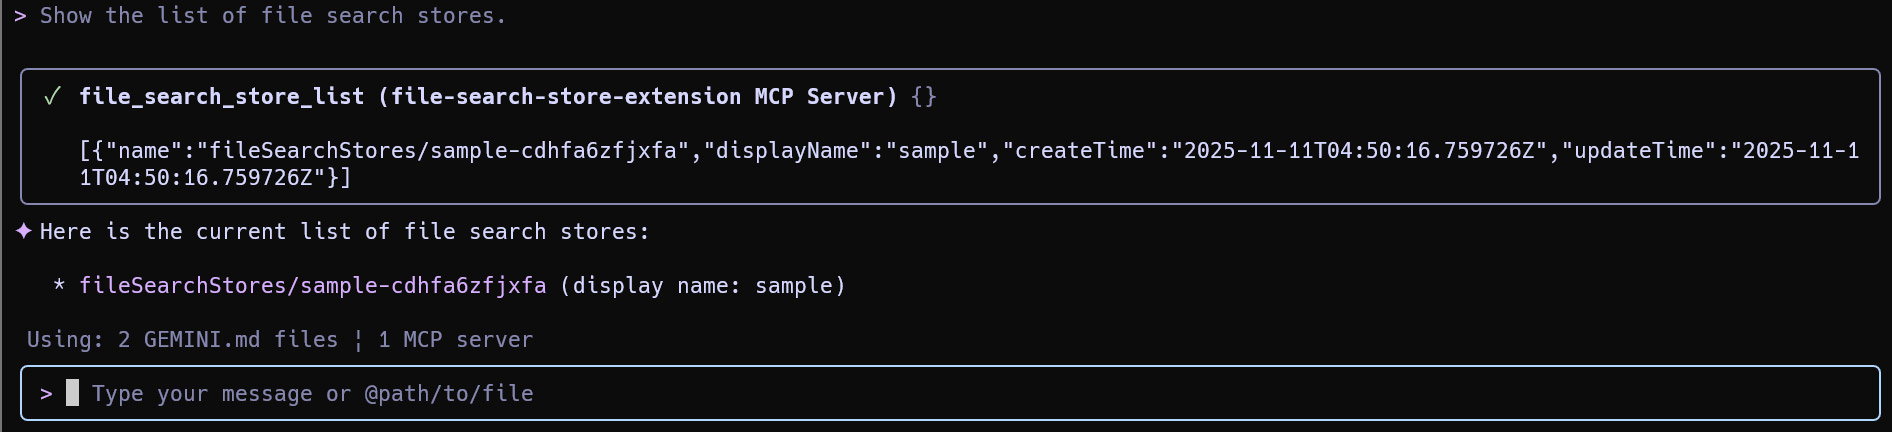Click the empty braces arguments after MCP Server
Screen dimensions: 1892x432
coord(924,96)
